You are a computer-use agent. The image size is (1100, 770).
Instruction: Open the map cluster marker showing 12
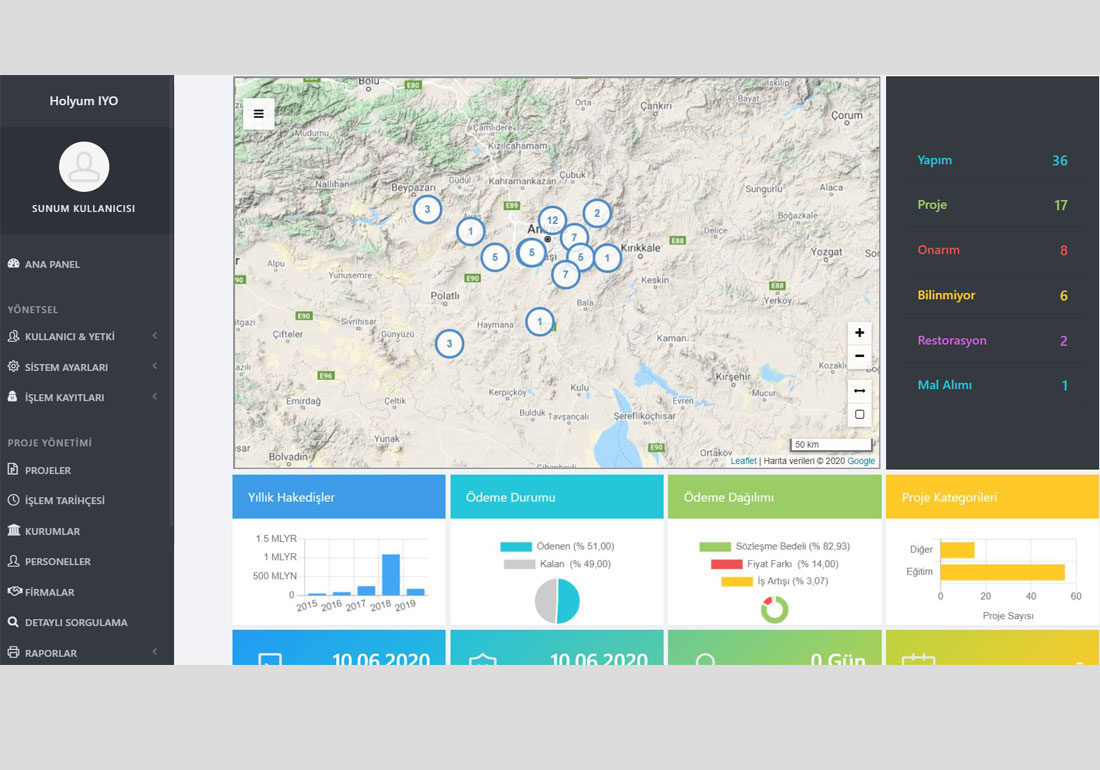pos(553,220)
